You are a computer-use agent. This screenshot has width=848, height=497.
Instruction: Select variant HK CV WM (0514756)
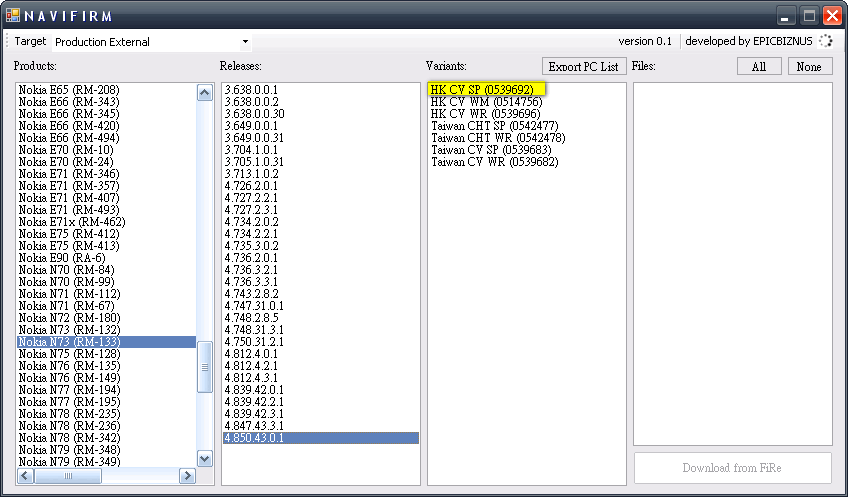point(486,102)
